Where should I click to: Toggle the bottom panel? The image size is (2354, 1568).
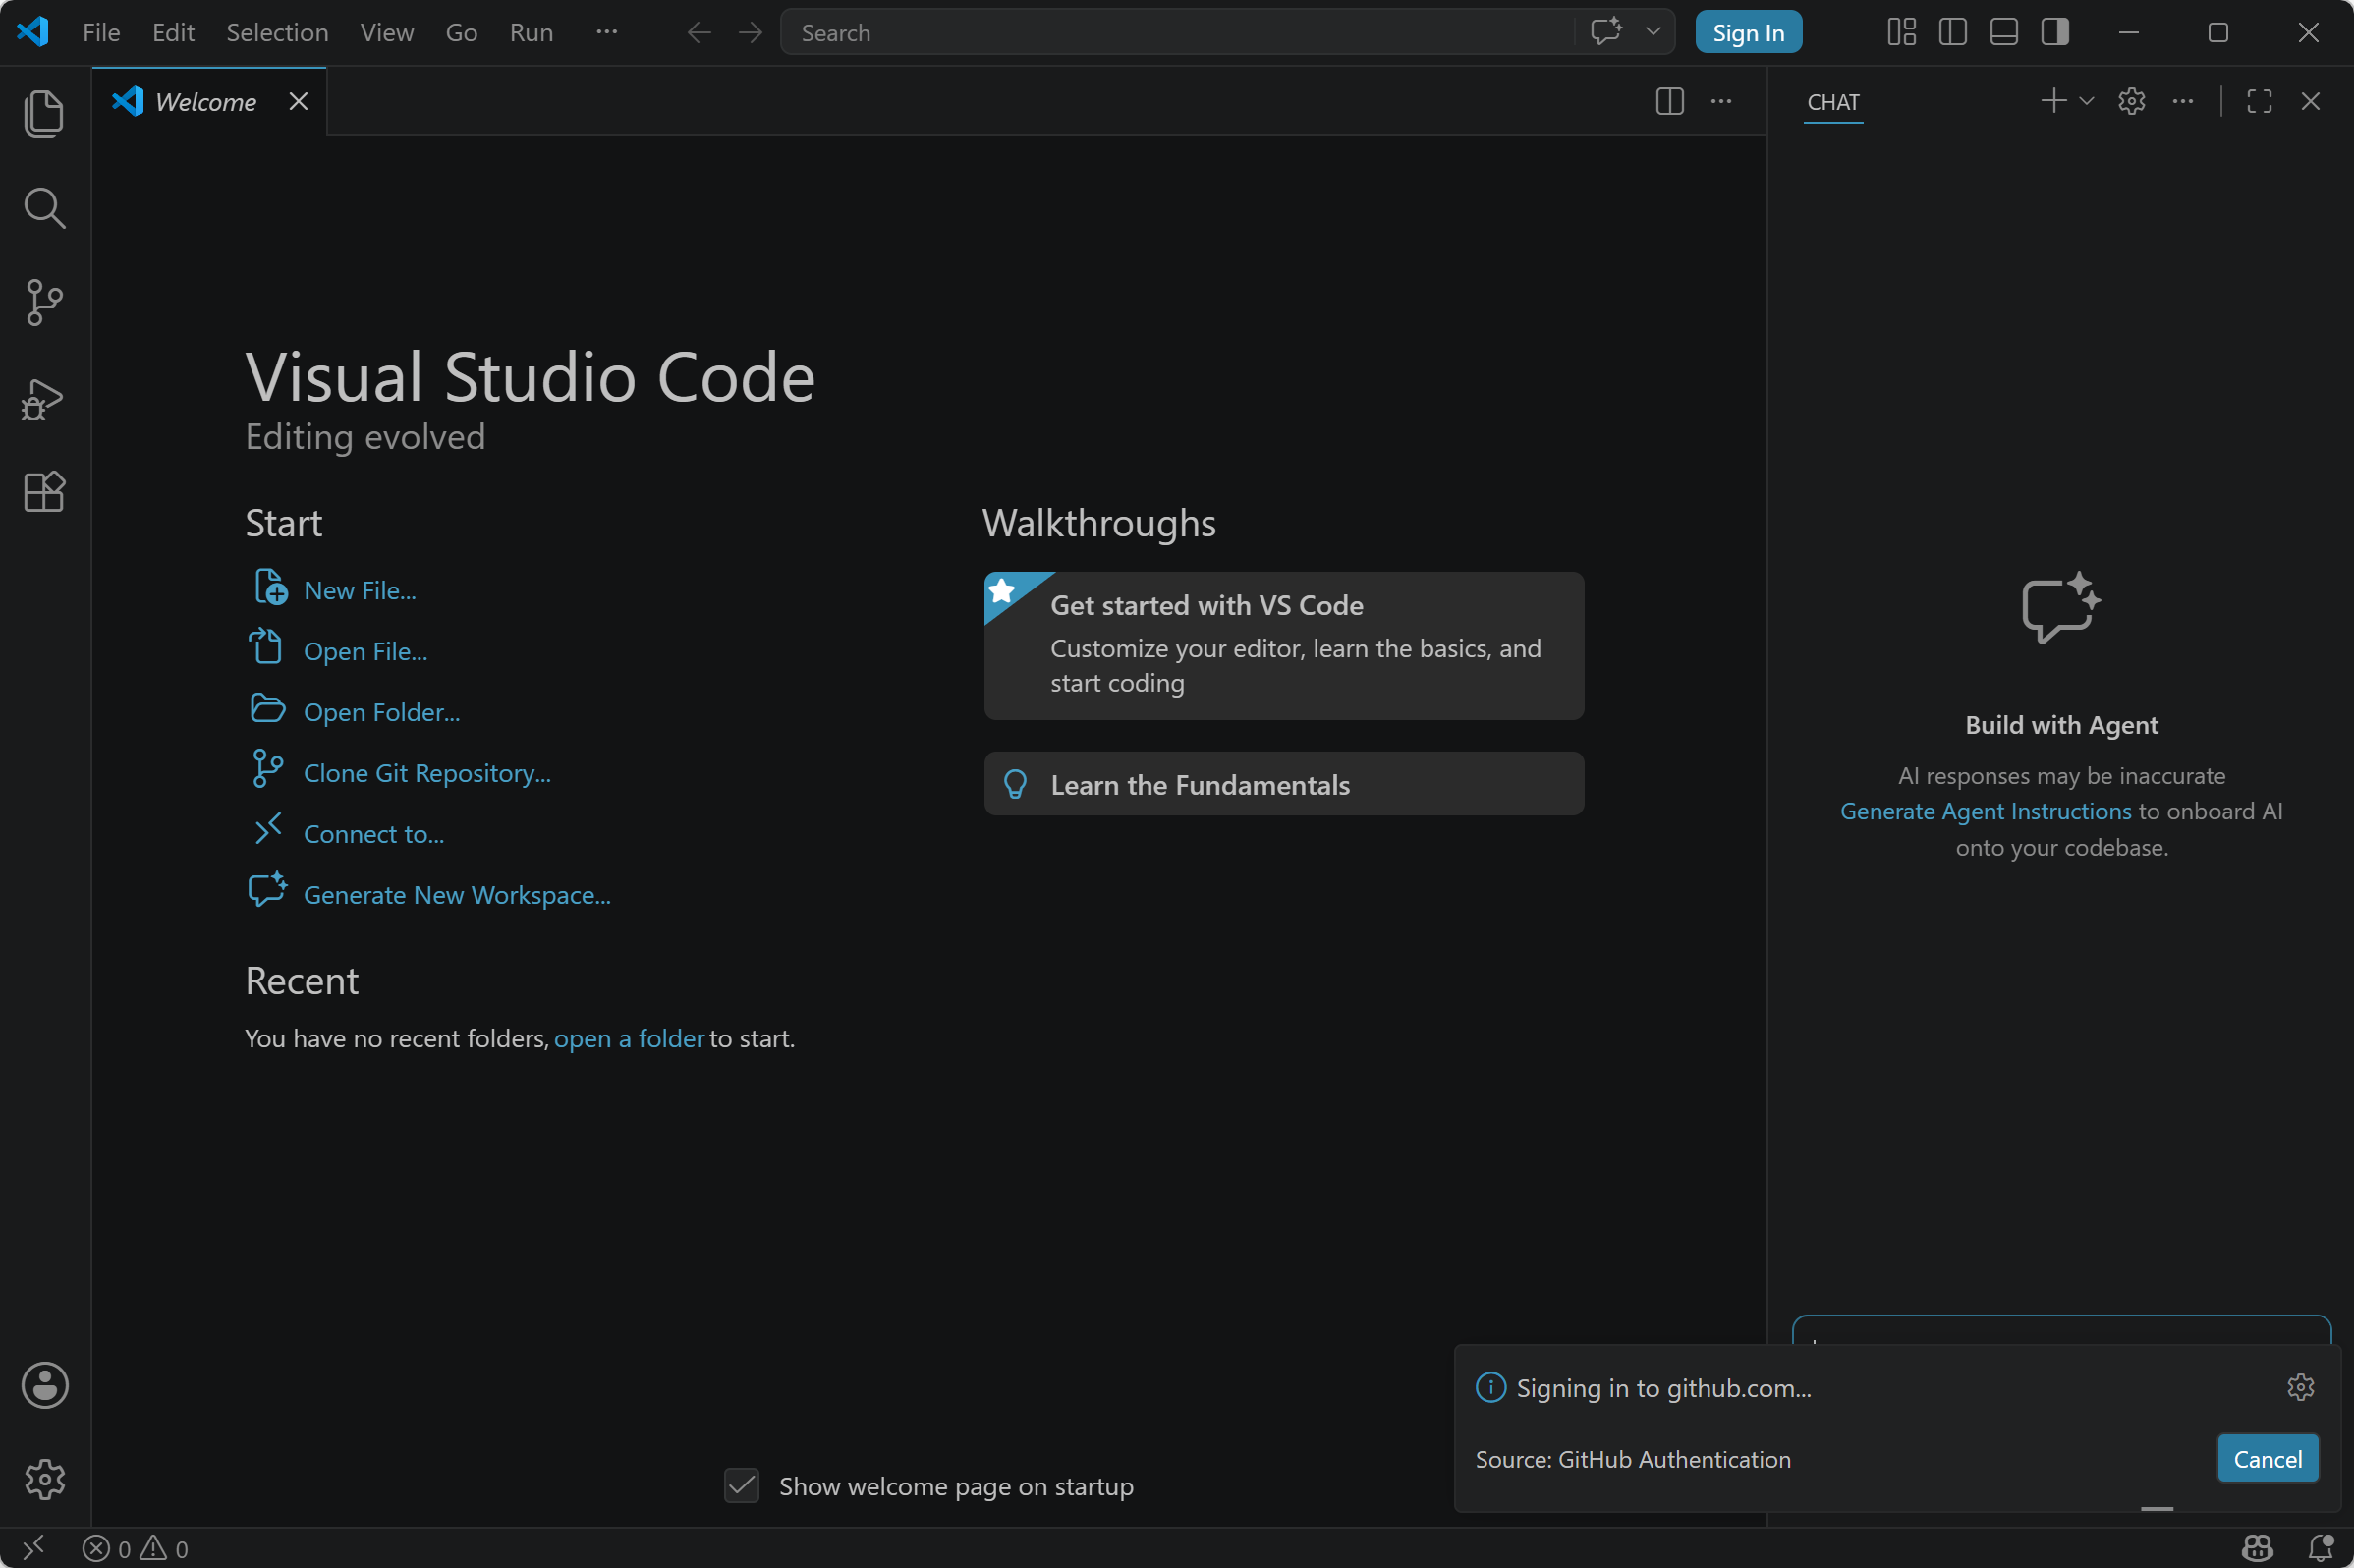click(x=2004, y=32)
